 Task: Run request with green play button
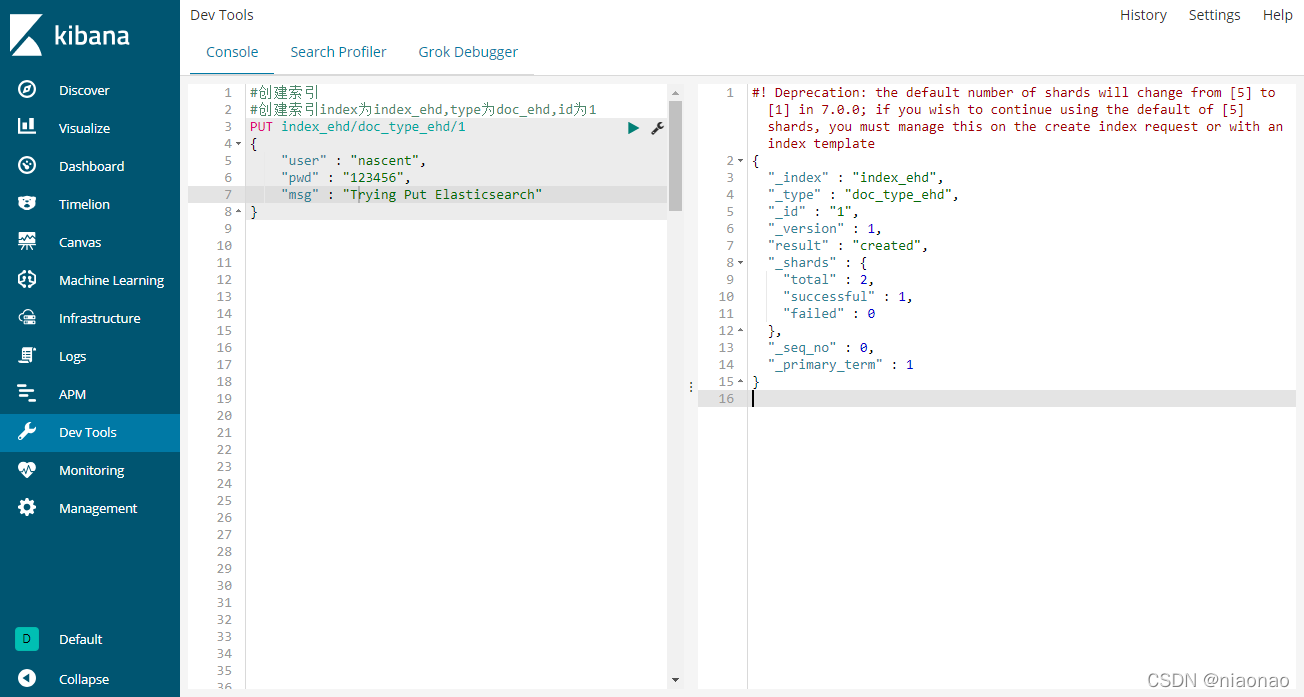coord(633,127)
